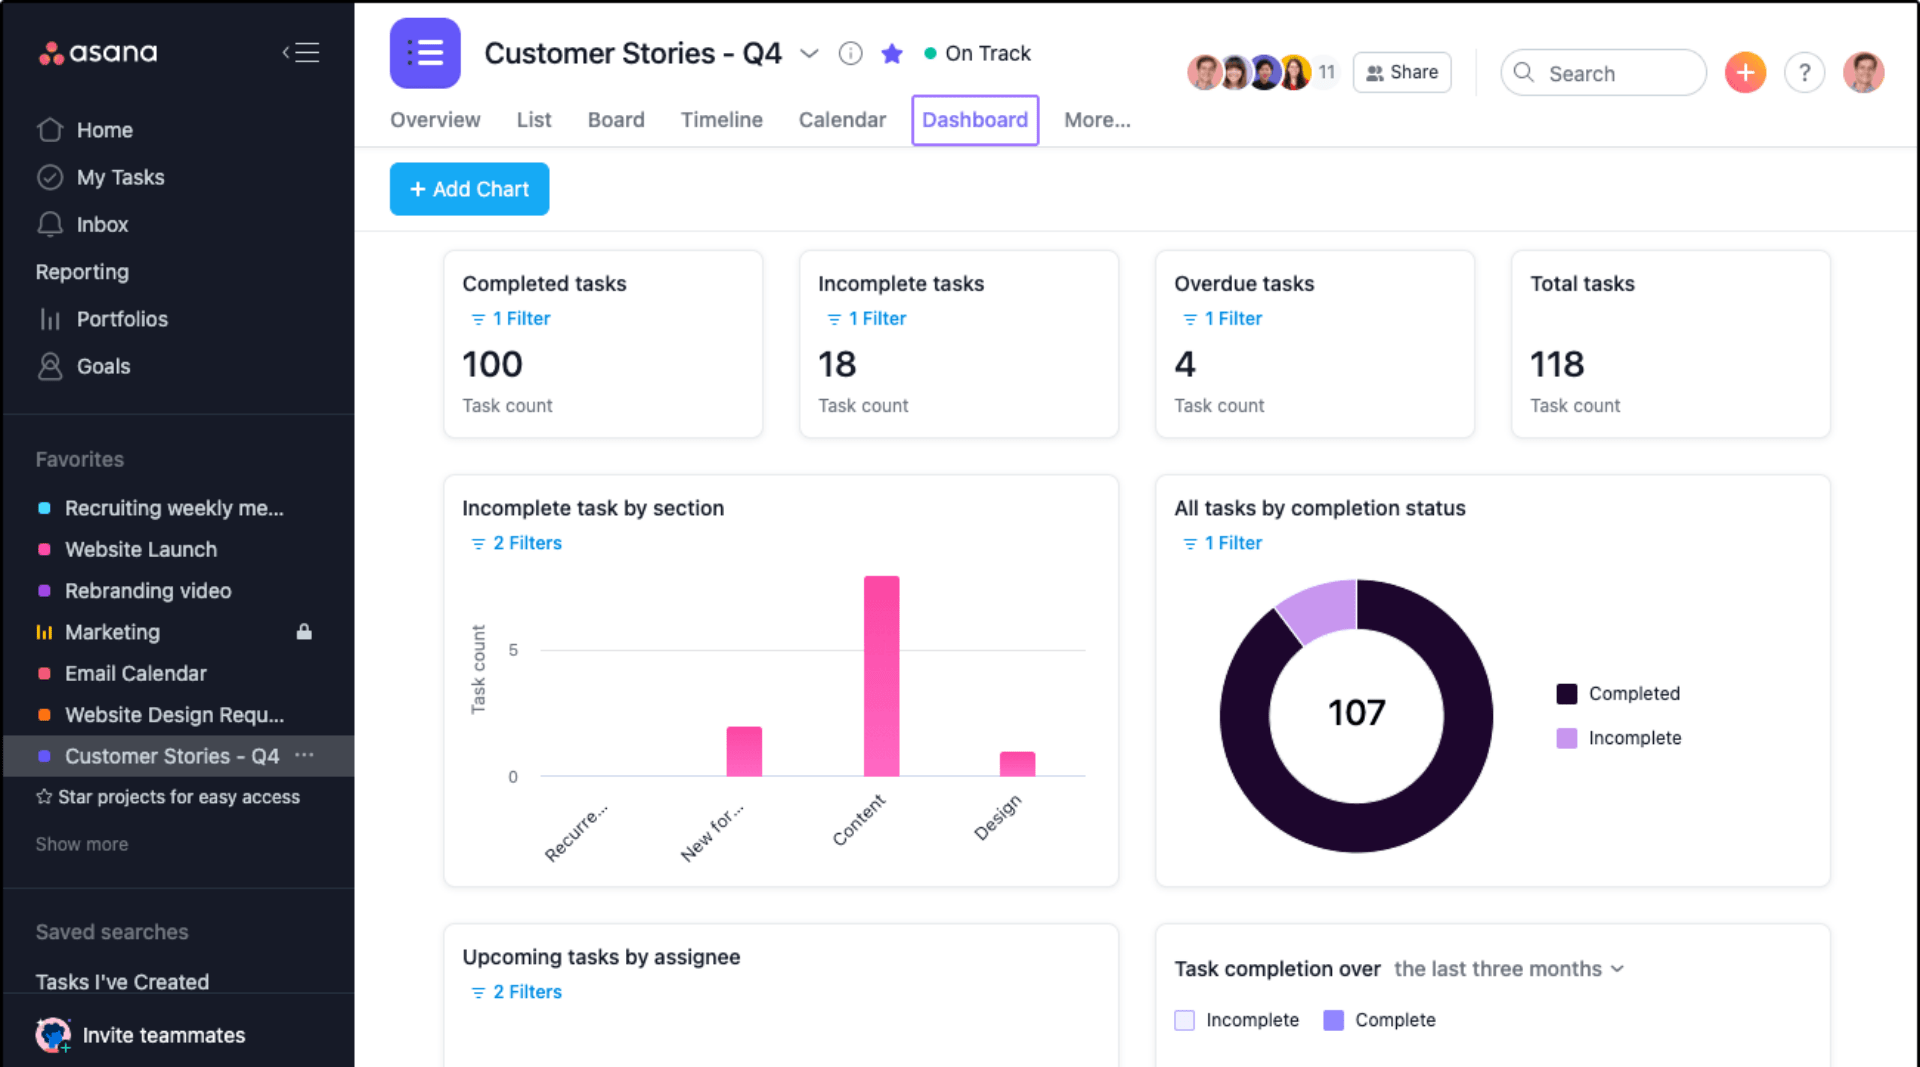Viewport: 1920px width, 1067px height.
Task: Open the Inbox from sidebar
Action: 104,224
